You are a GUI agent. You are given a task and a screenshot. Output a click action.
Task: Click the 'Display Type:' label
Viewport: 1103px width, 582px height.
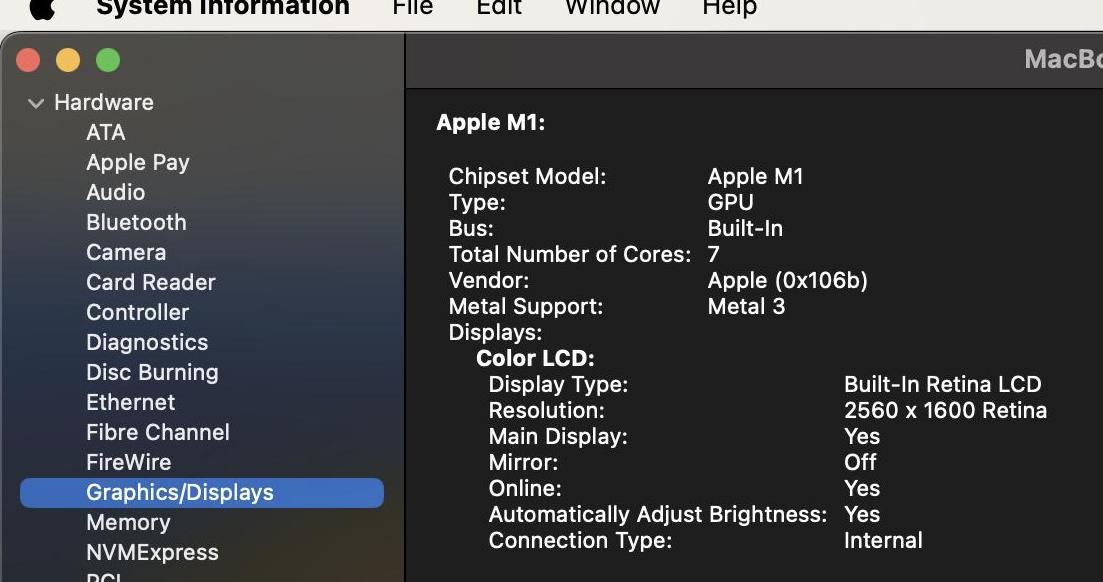[x=558, y=384]
